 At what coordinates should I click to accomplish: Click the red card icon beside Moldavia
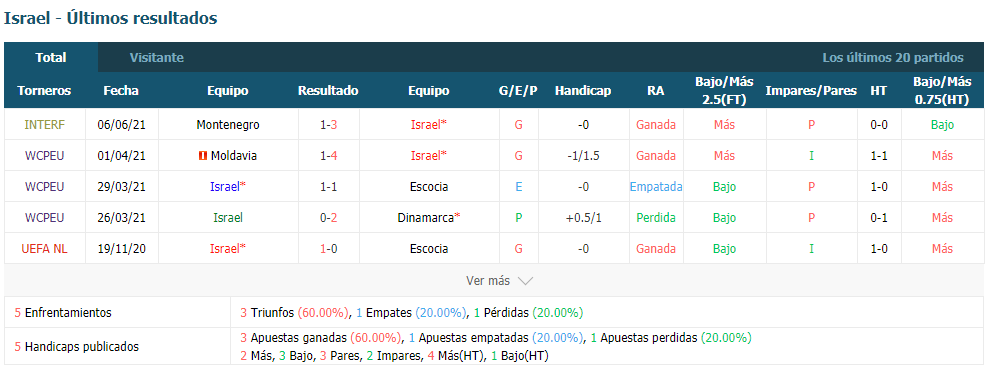203,156
